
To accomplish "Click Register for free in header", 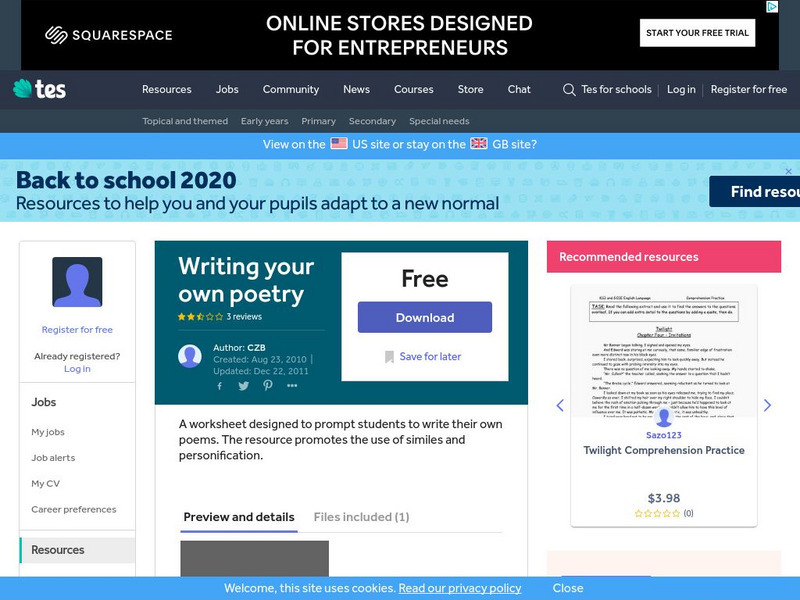I will 749,89.
